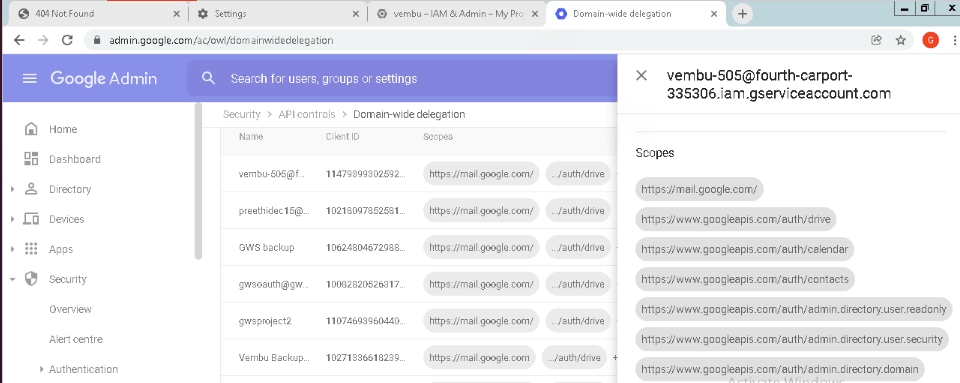Click the Security breadcrumb link
The height and width of the screenshot is (383, 960).
(x=241, y=114)
